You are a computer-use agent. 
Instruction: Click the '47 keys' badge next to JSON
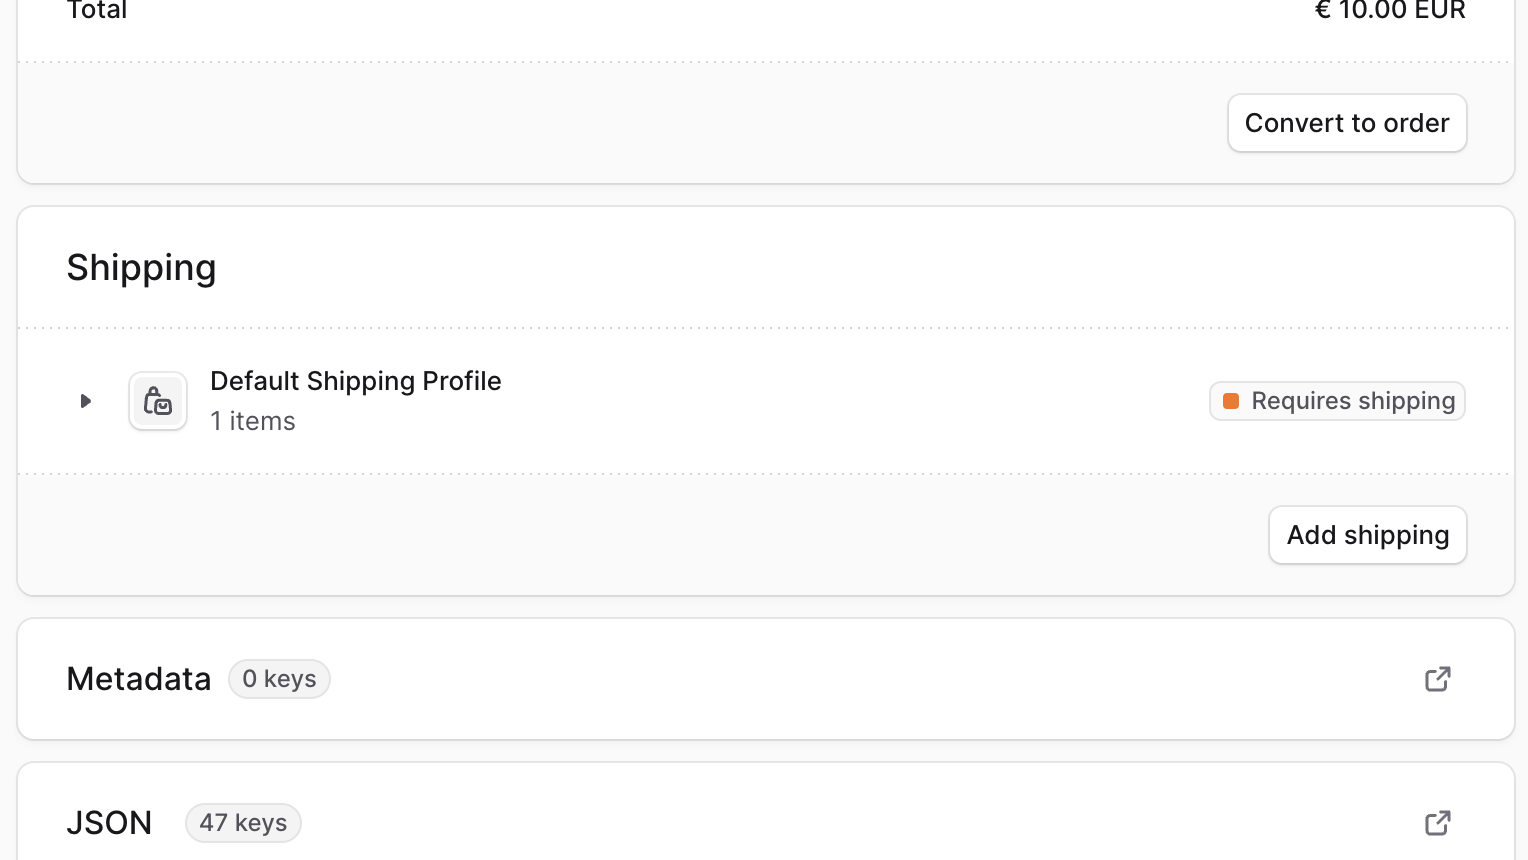click(x=243, y=822)
